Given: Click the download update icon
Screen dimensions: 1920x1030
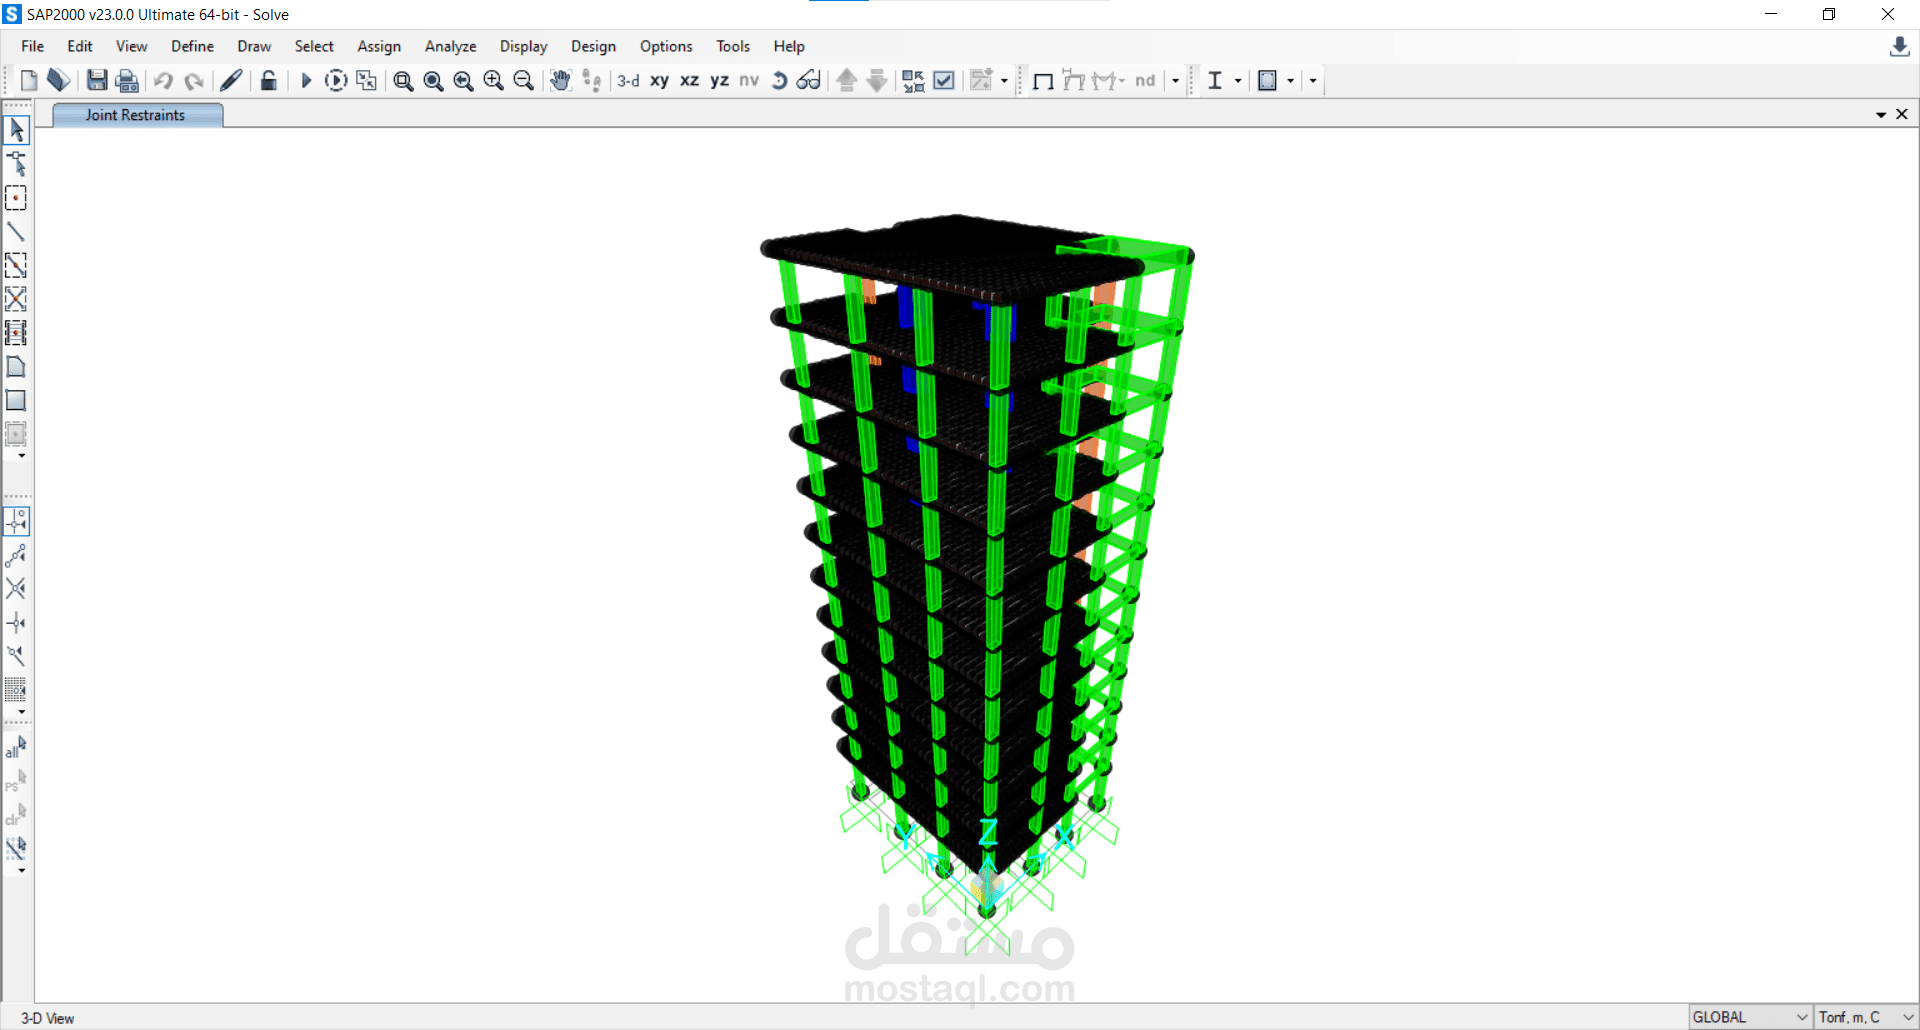Looking at the screenshot, I should click(1900, 47).
